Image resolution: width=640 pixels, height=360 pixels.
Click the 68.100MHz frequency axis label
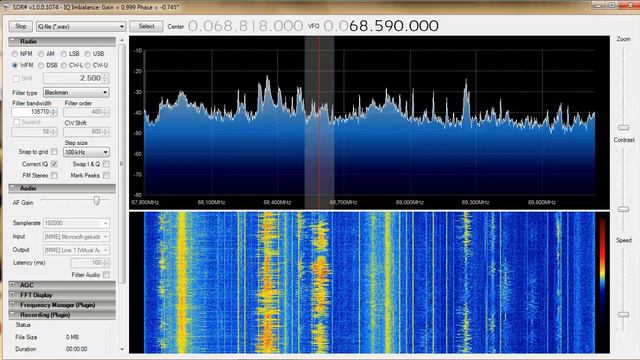[x=211, y=202]
